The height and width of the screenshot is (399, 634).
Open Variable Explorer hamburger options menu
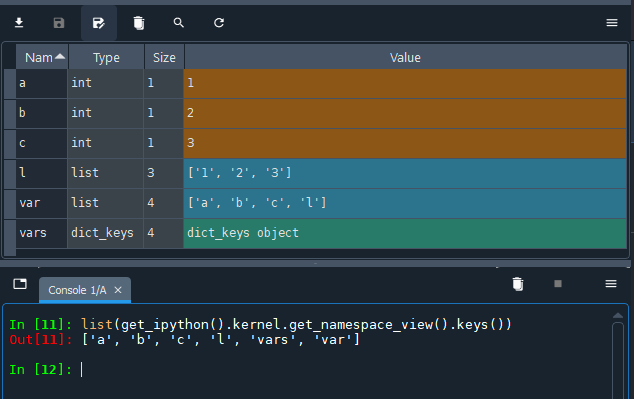(612, 23)
